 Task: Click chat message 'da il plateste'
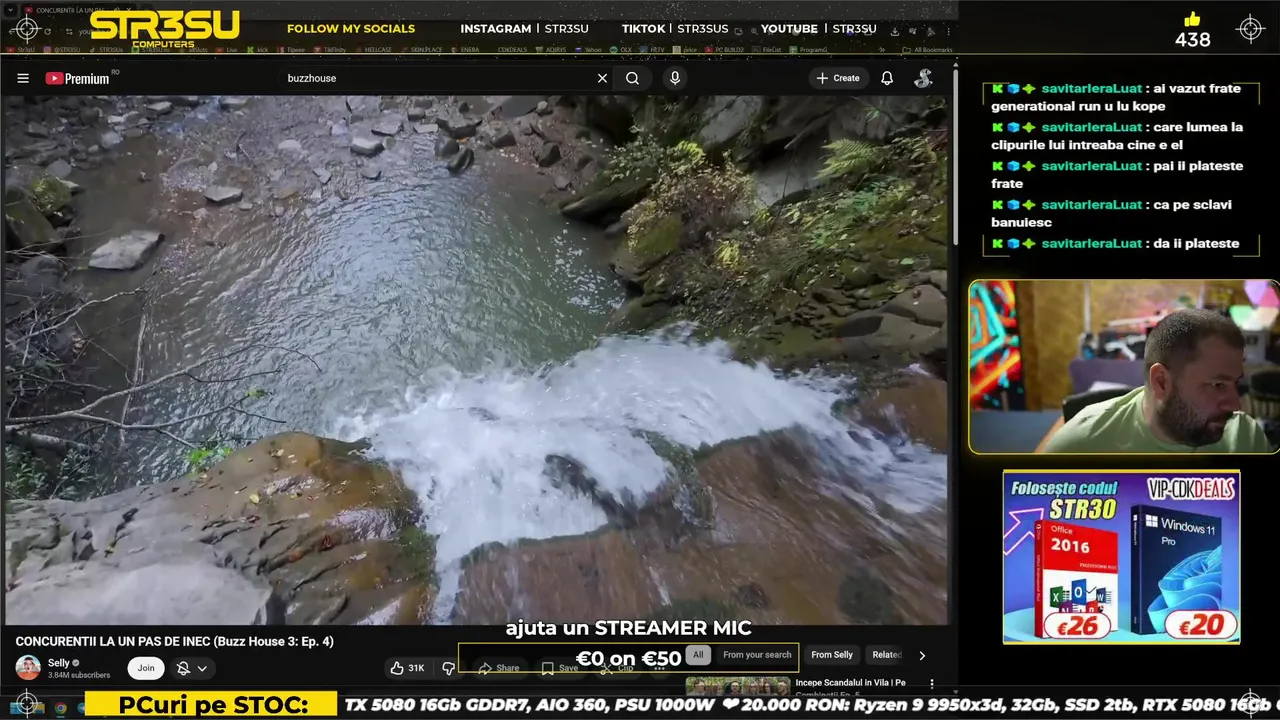coord(1115,243)
